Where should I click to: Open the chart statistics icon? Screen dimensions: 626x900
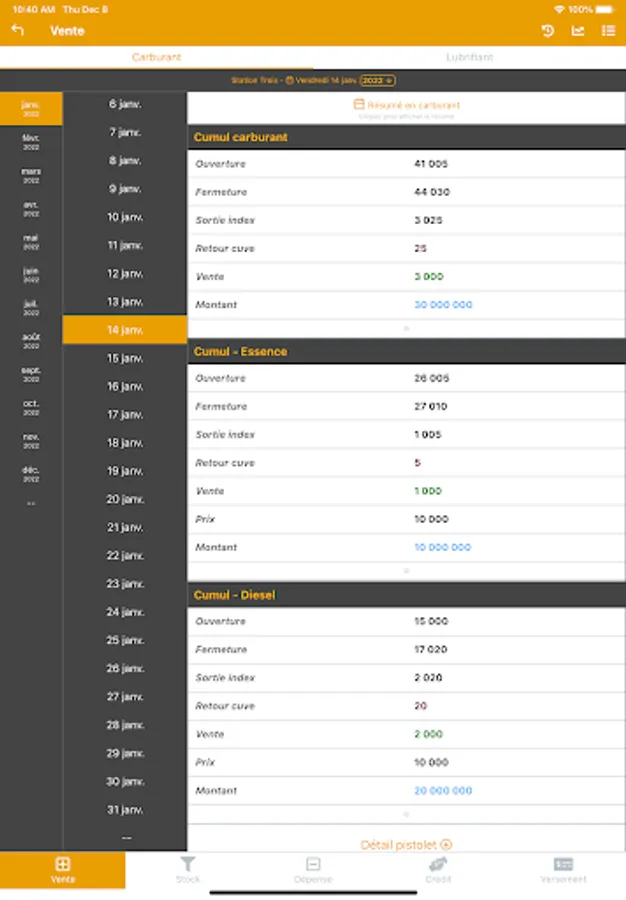coord(578,31)
